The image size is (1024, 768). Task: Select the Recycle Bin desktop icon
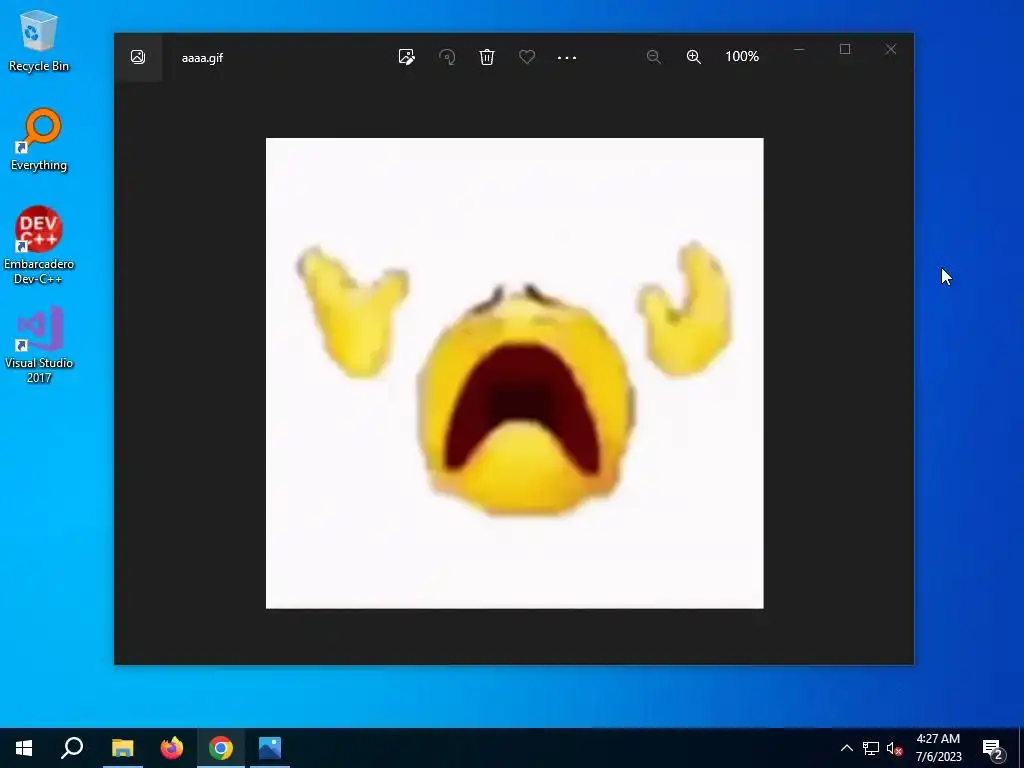tap(39, 40)
